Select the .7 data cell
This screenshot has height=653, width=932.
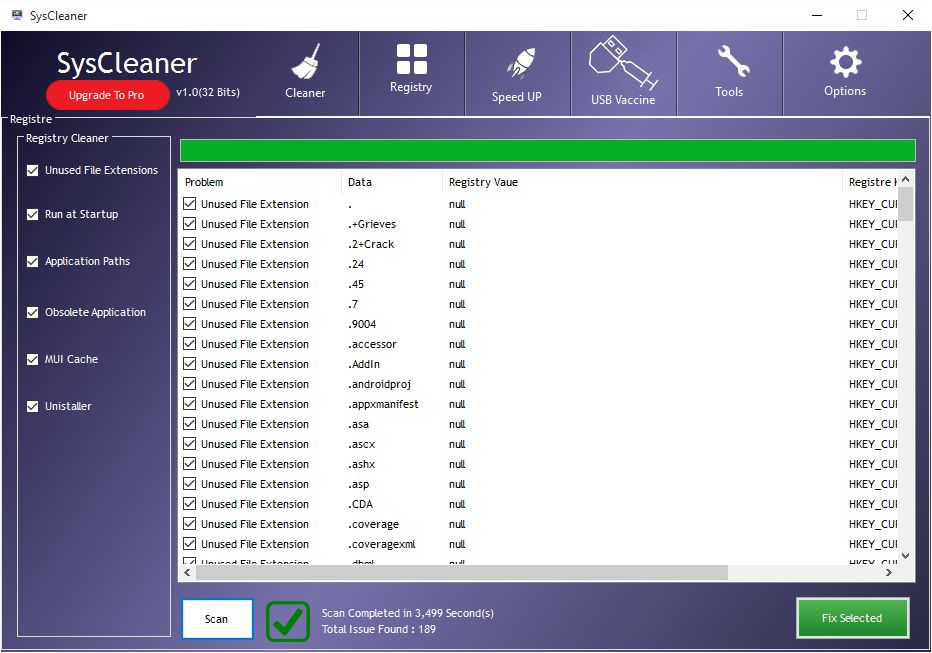(x=353, y=304)
